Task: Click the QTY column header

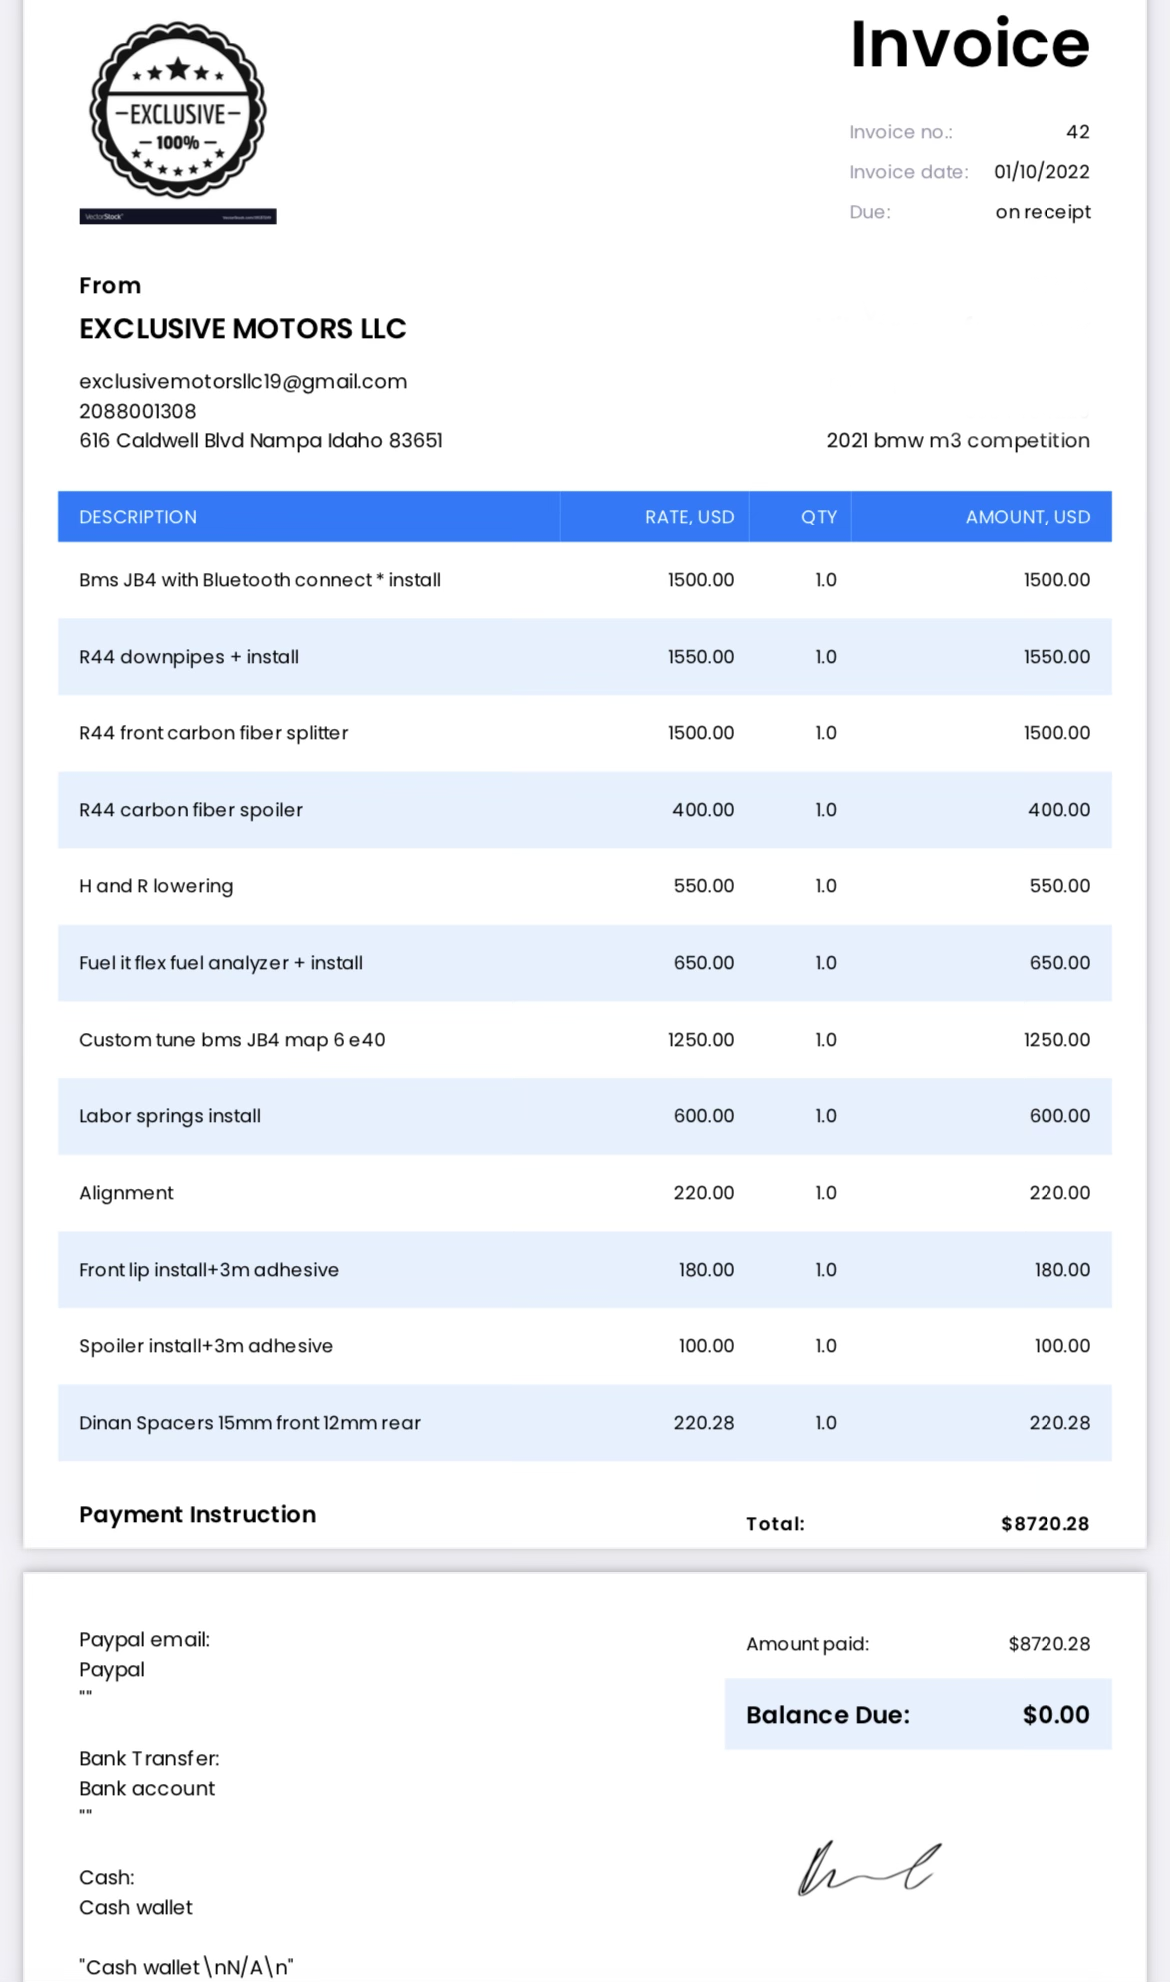Action: coord(818,517)
